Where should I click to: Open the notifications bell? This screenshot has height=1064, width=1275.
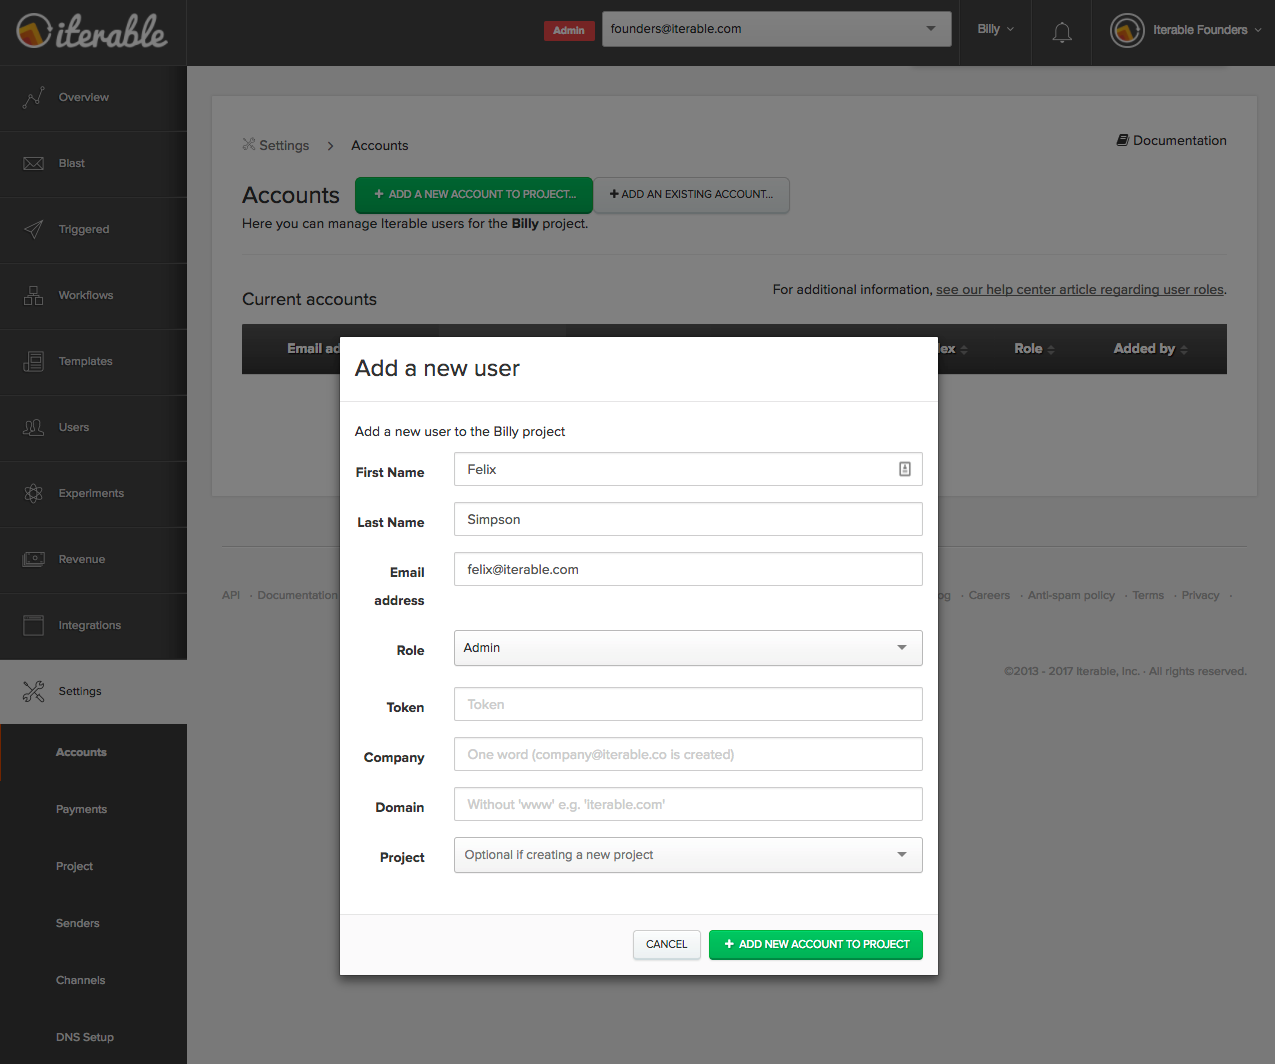(x=1062, y=32)
